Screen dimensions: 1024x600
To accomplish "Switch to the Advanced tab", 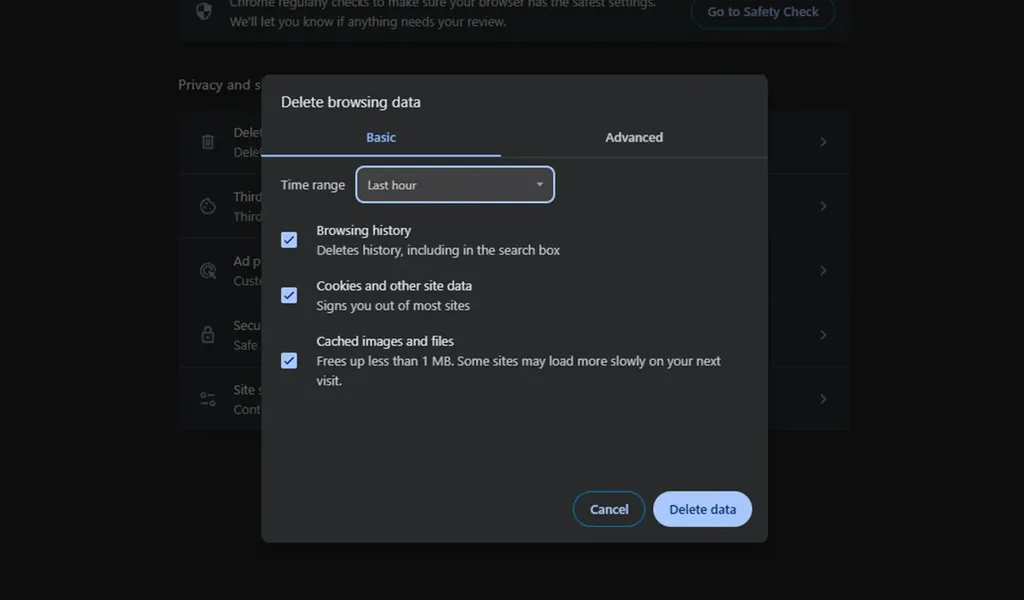I will tap(634, 138).
